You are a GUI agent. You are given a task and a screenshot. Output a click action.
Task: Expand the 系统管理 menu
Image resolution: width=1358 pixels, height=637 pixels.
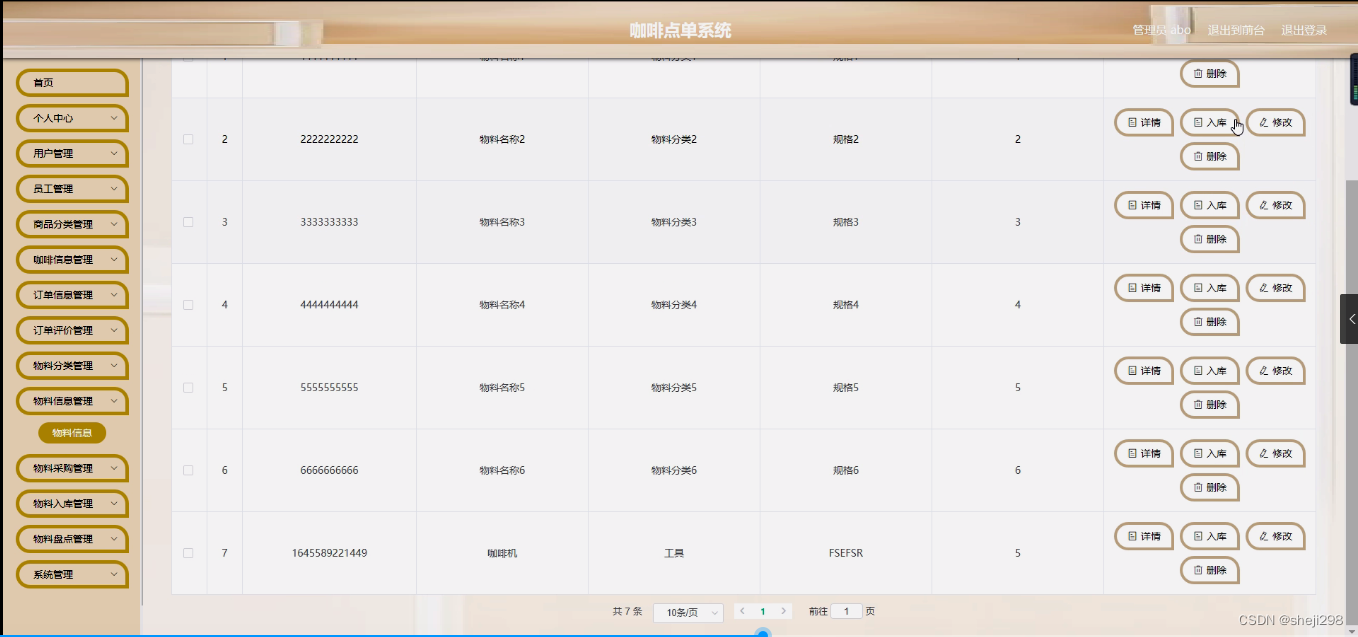tap(71, 573)
